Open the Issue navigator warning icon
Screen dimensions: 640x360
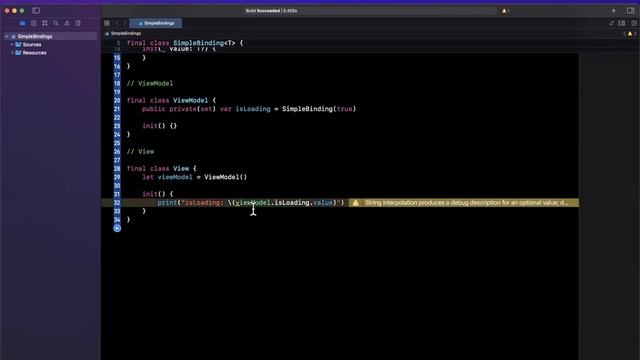point(67,23)
